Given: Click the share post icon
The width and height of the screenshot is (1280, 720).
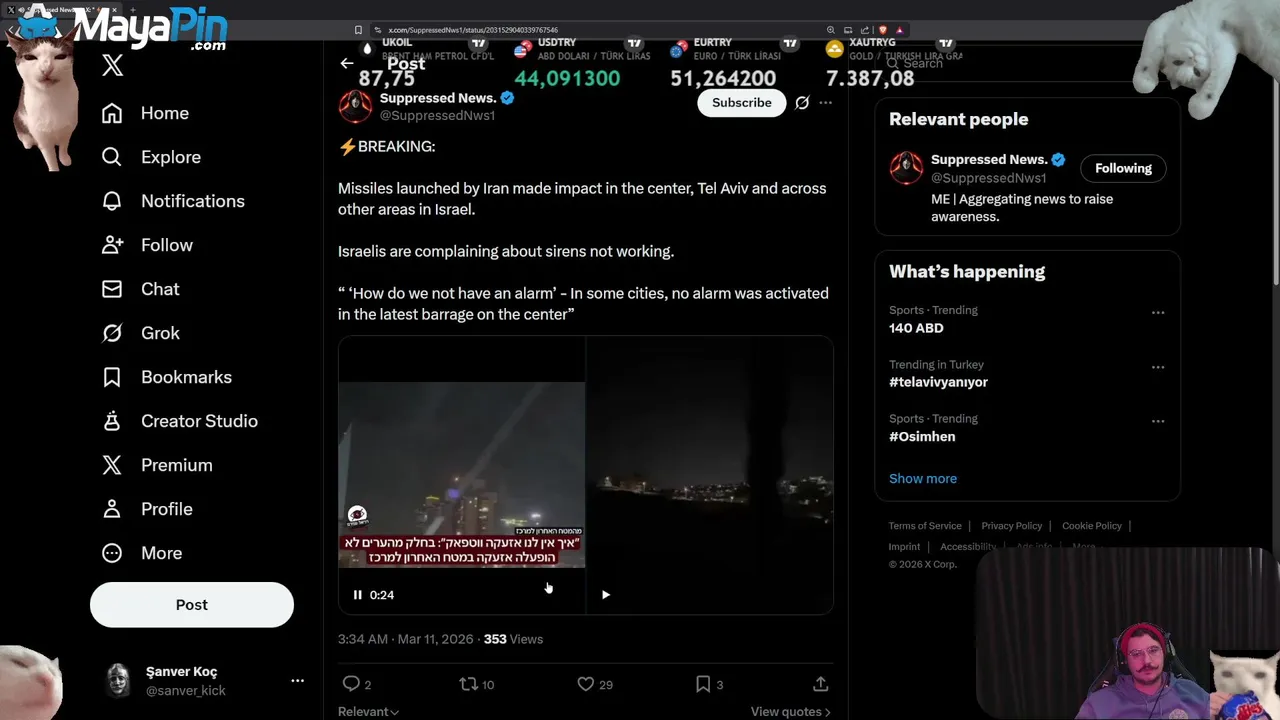Looking at the screenshot, I should (820, 684).
